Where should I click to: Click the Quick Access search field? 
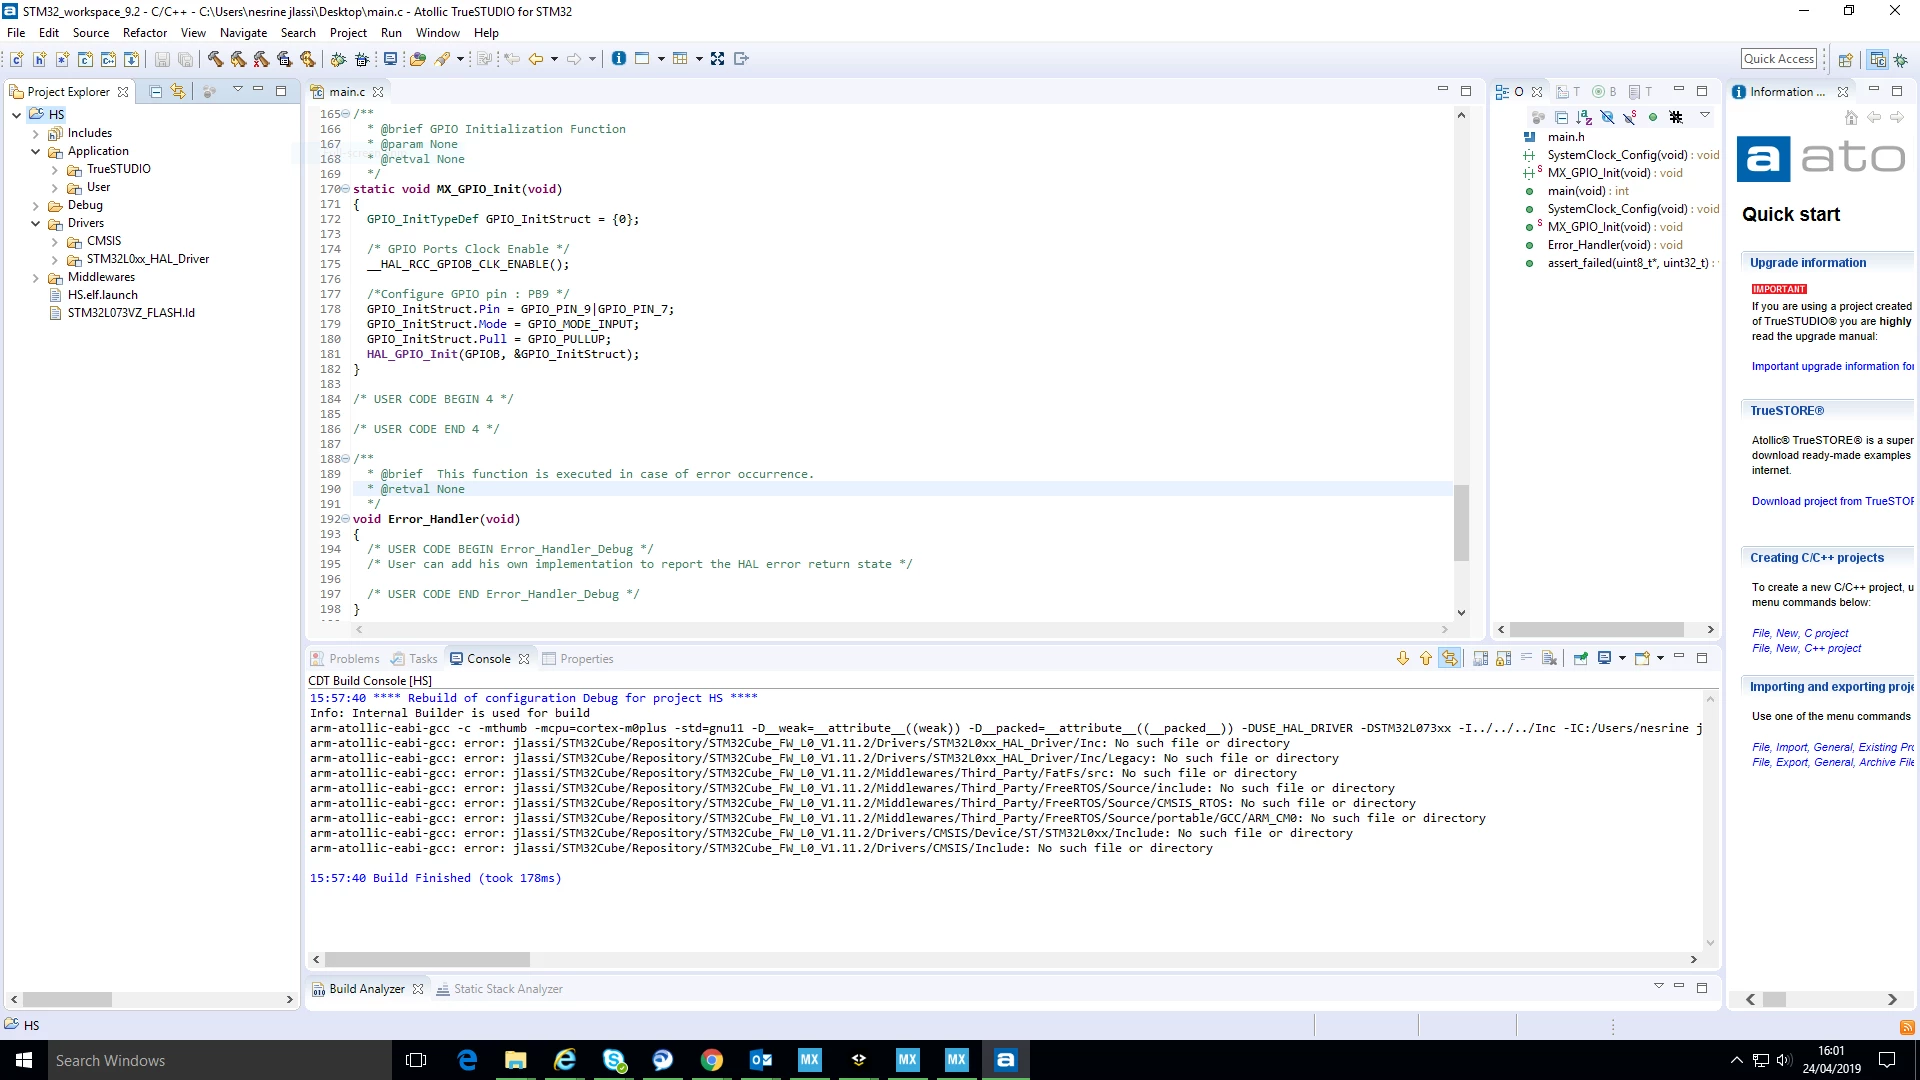(1779, 59)
